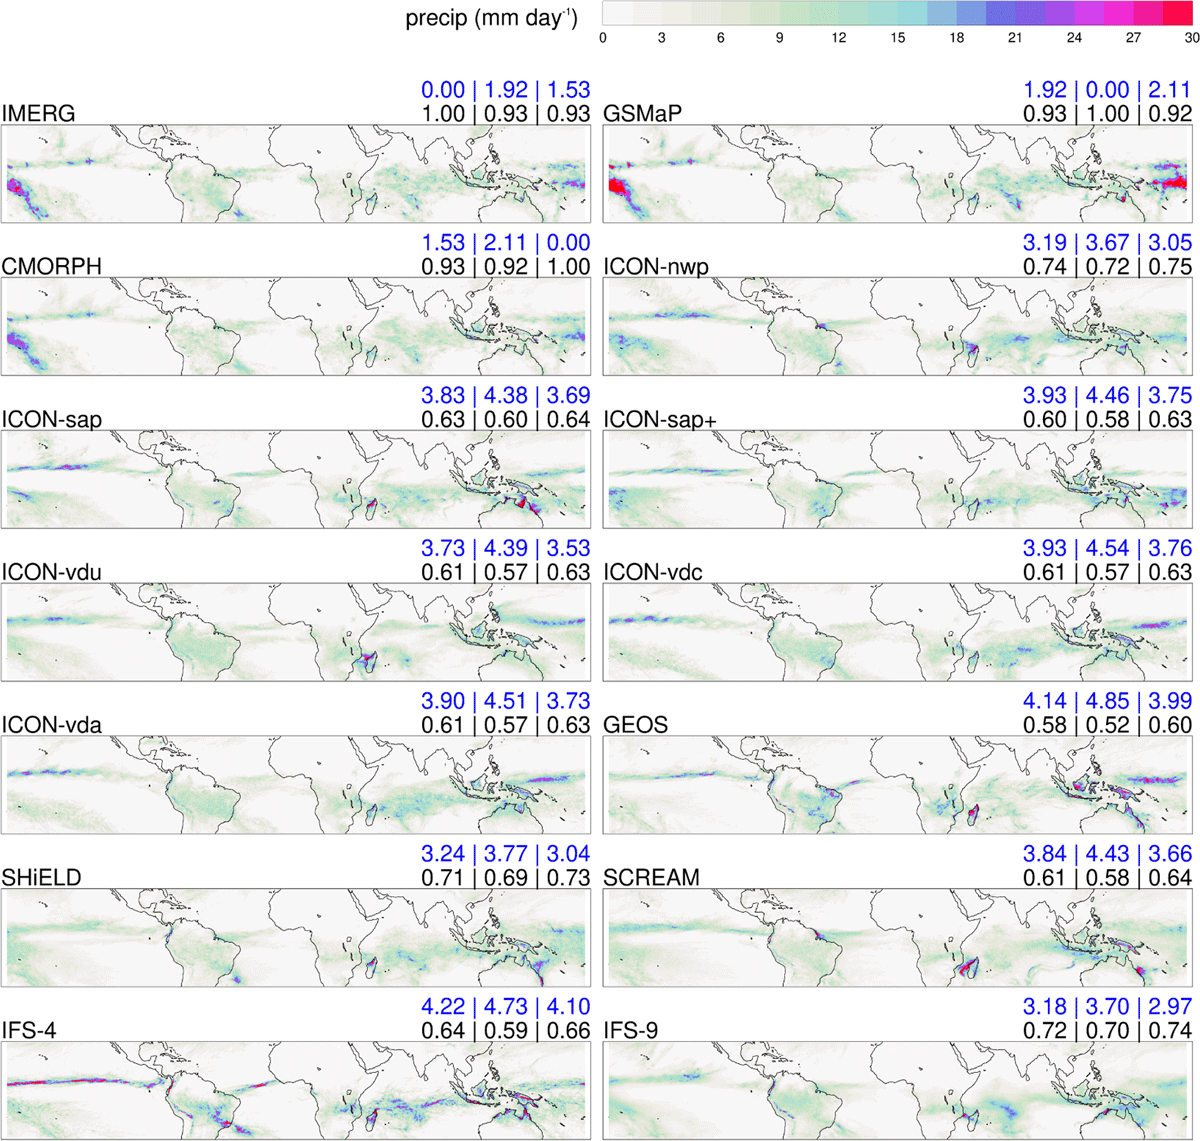The height and width of the screenshot is (1141, 1200).
Task: Select the IFS-9 map panel
Action: [x=898, y=1092]
